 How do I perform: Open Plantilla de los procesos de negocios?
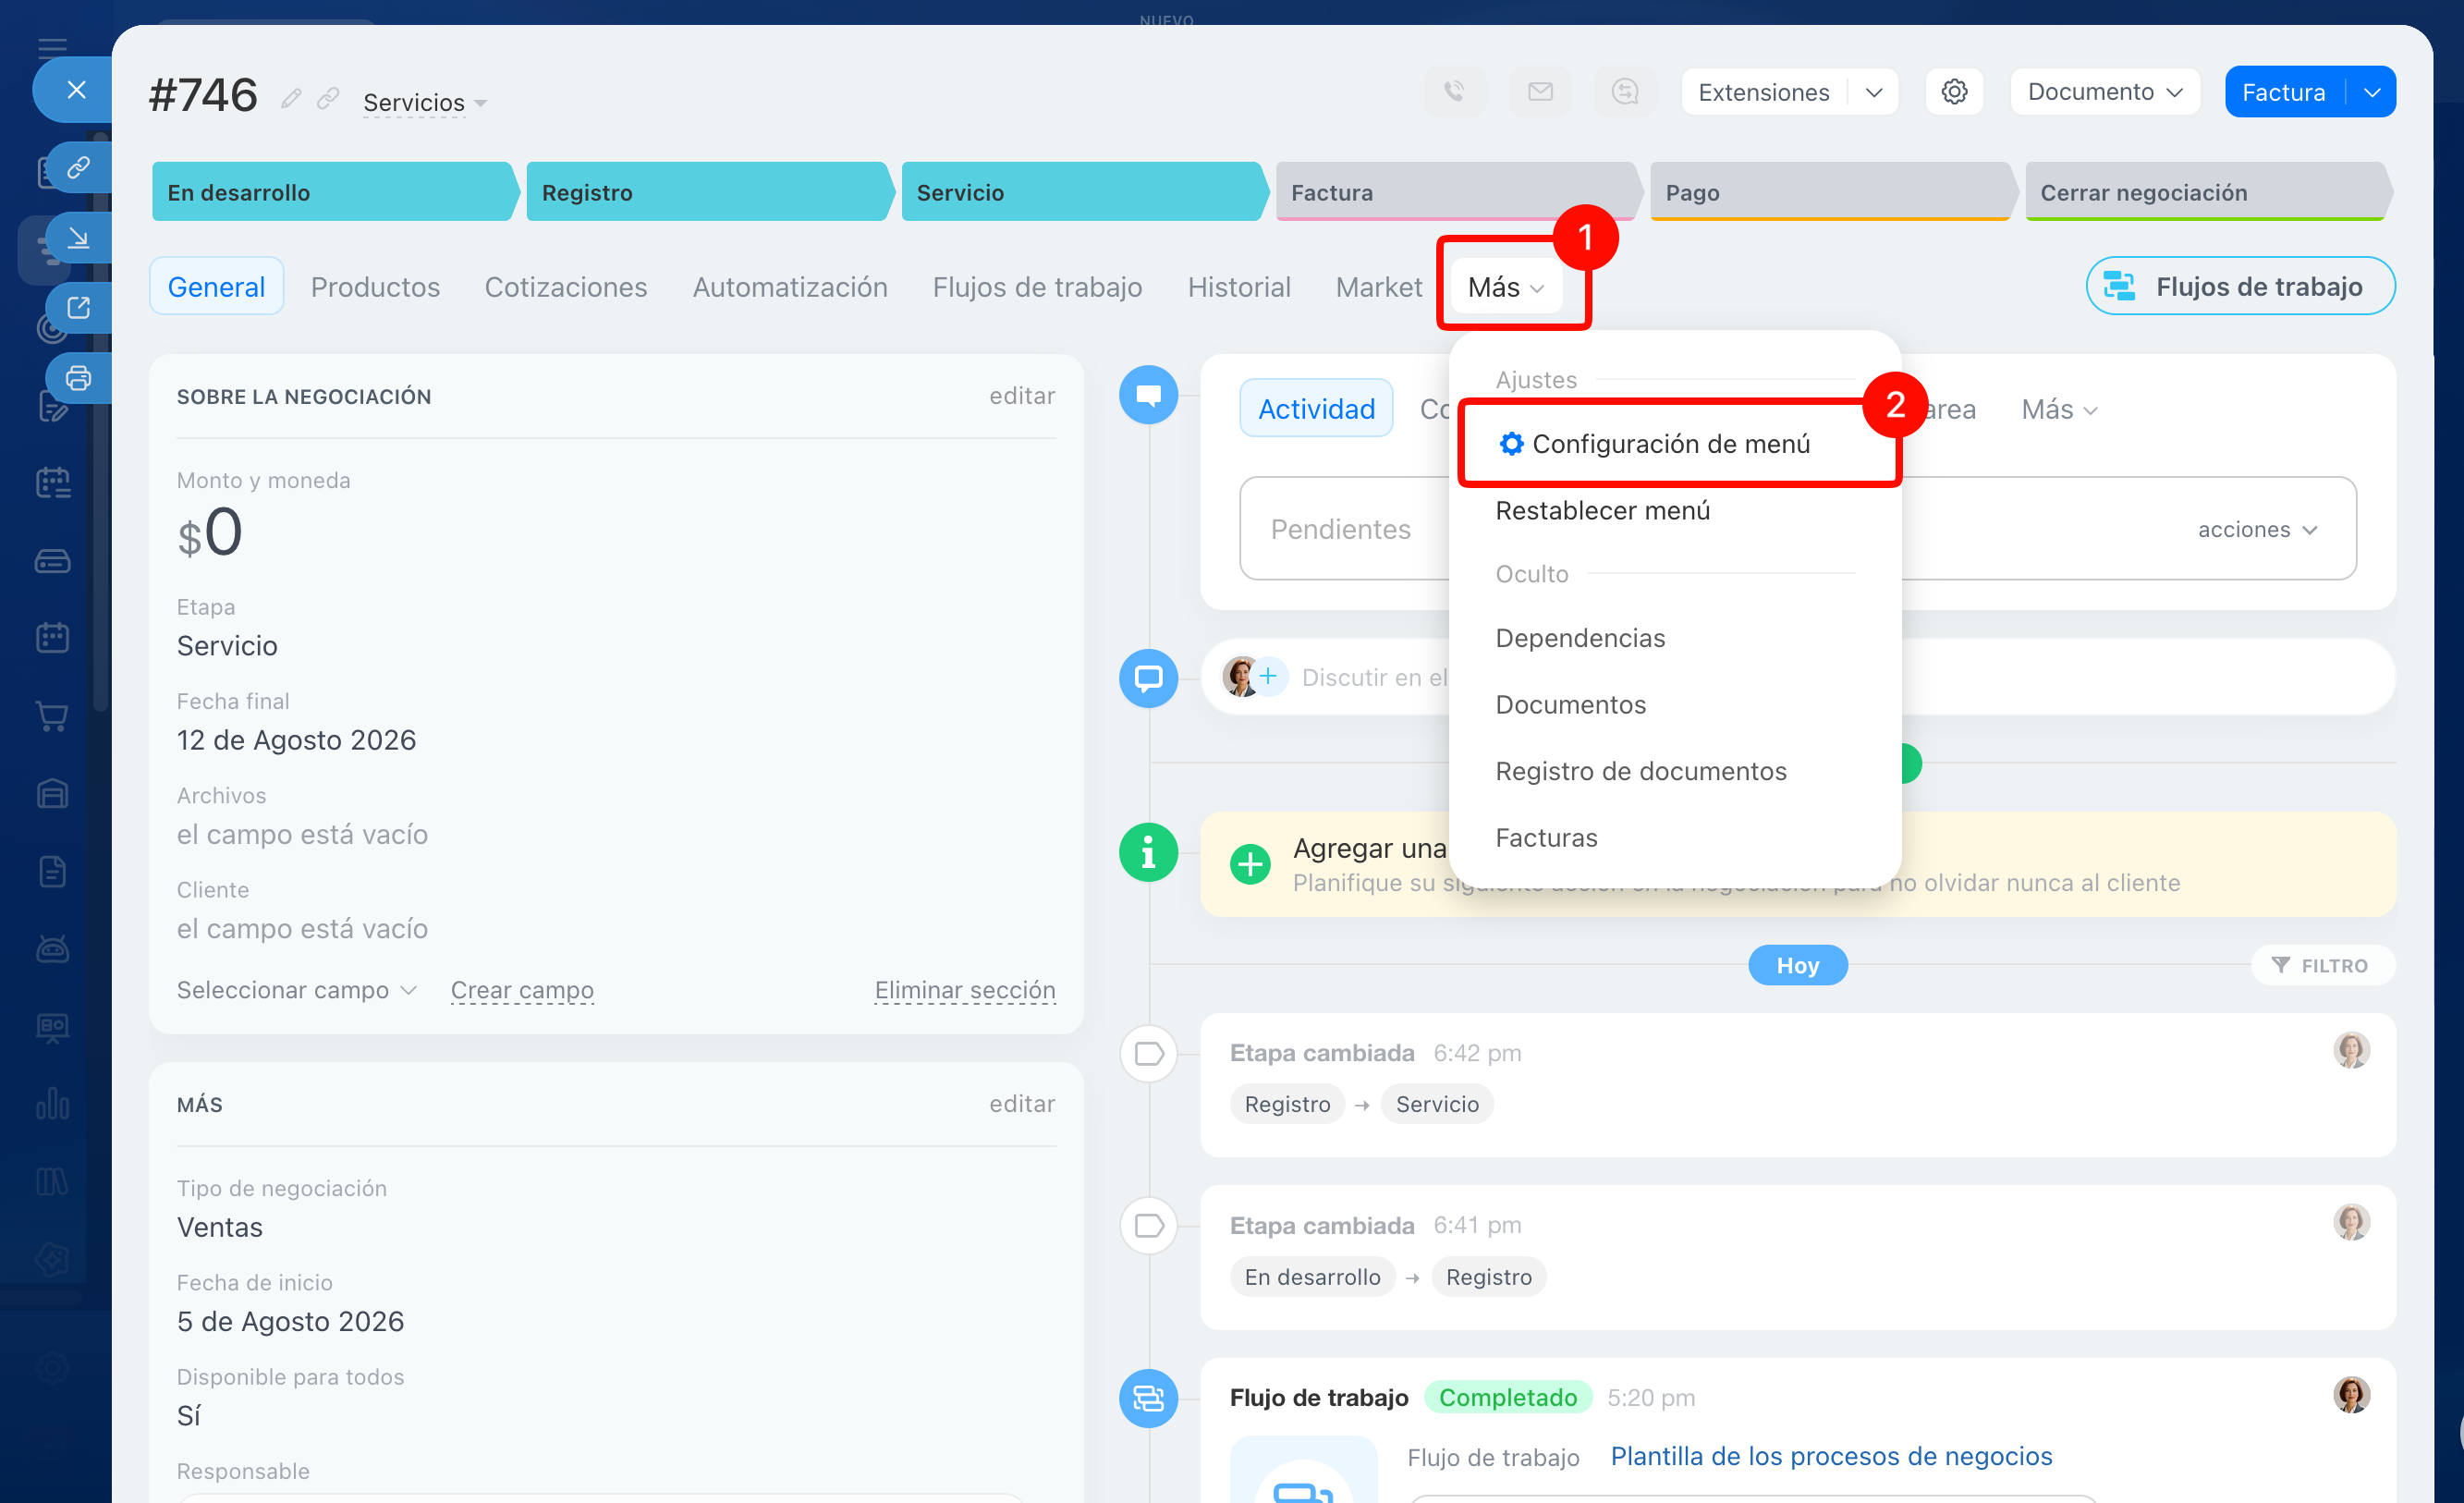coord(1831,1456)
